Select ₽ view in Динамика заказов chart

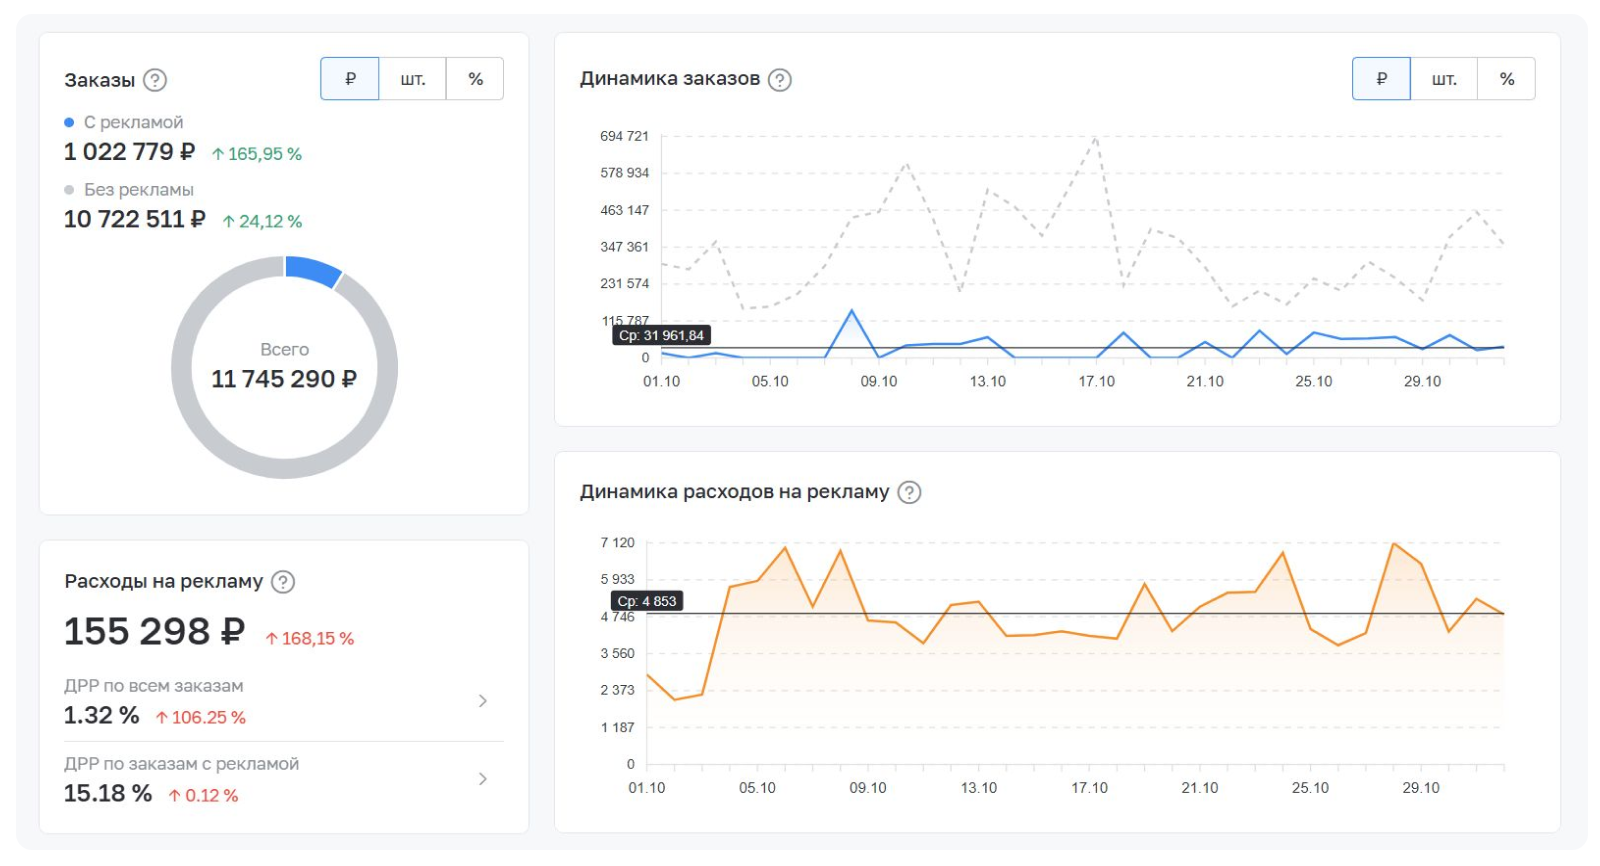1381,79
